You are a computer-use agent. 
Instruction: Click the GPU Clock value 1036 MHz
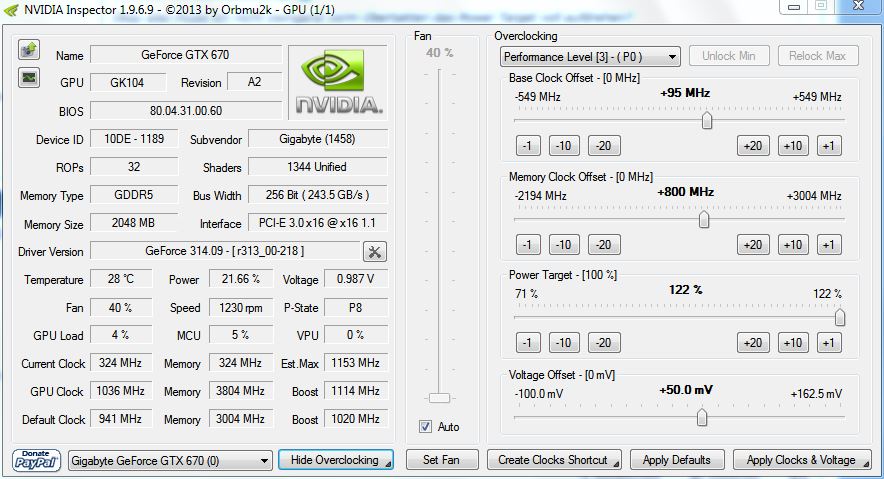coord(121,391)
